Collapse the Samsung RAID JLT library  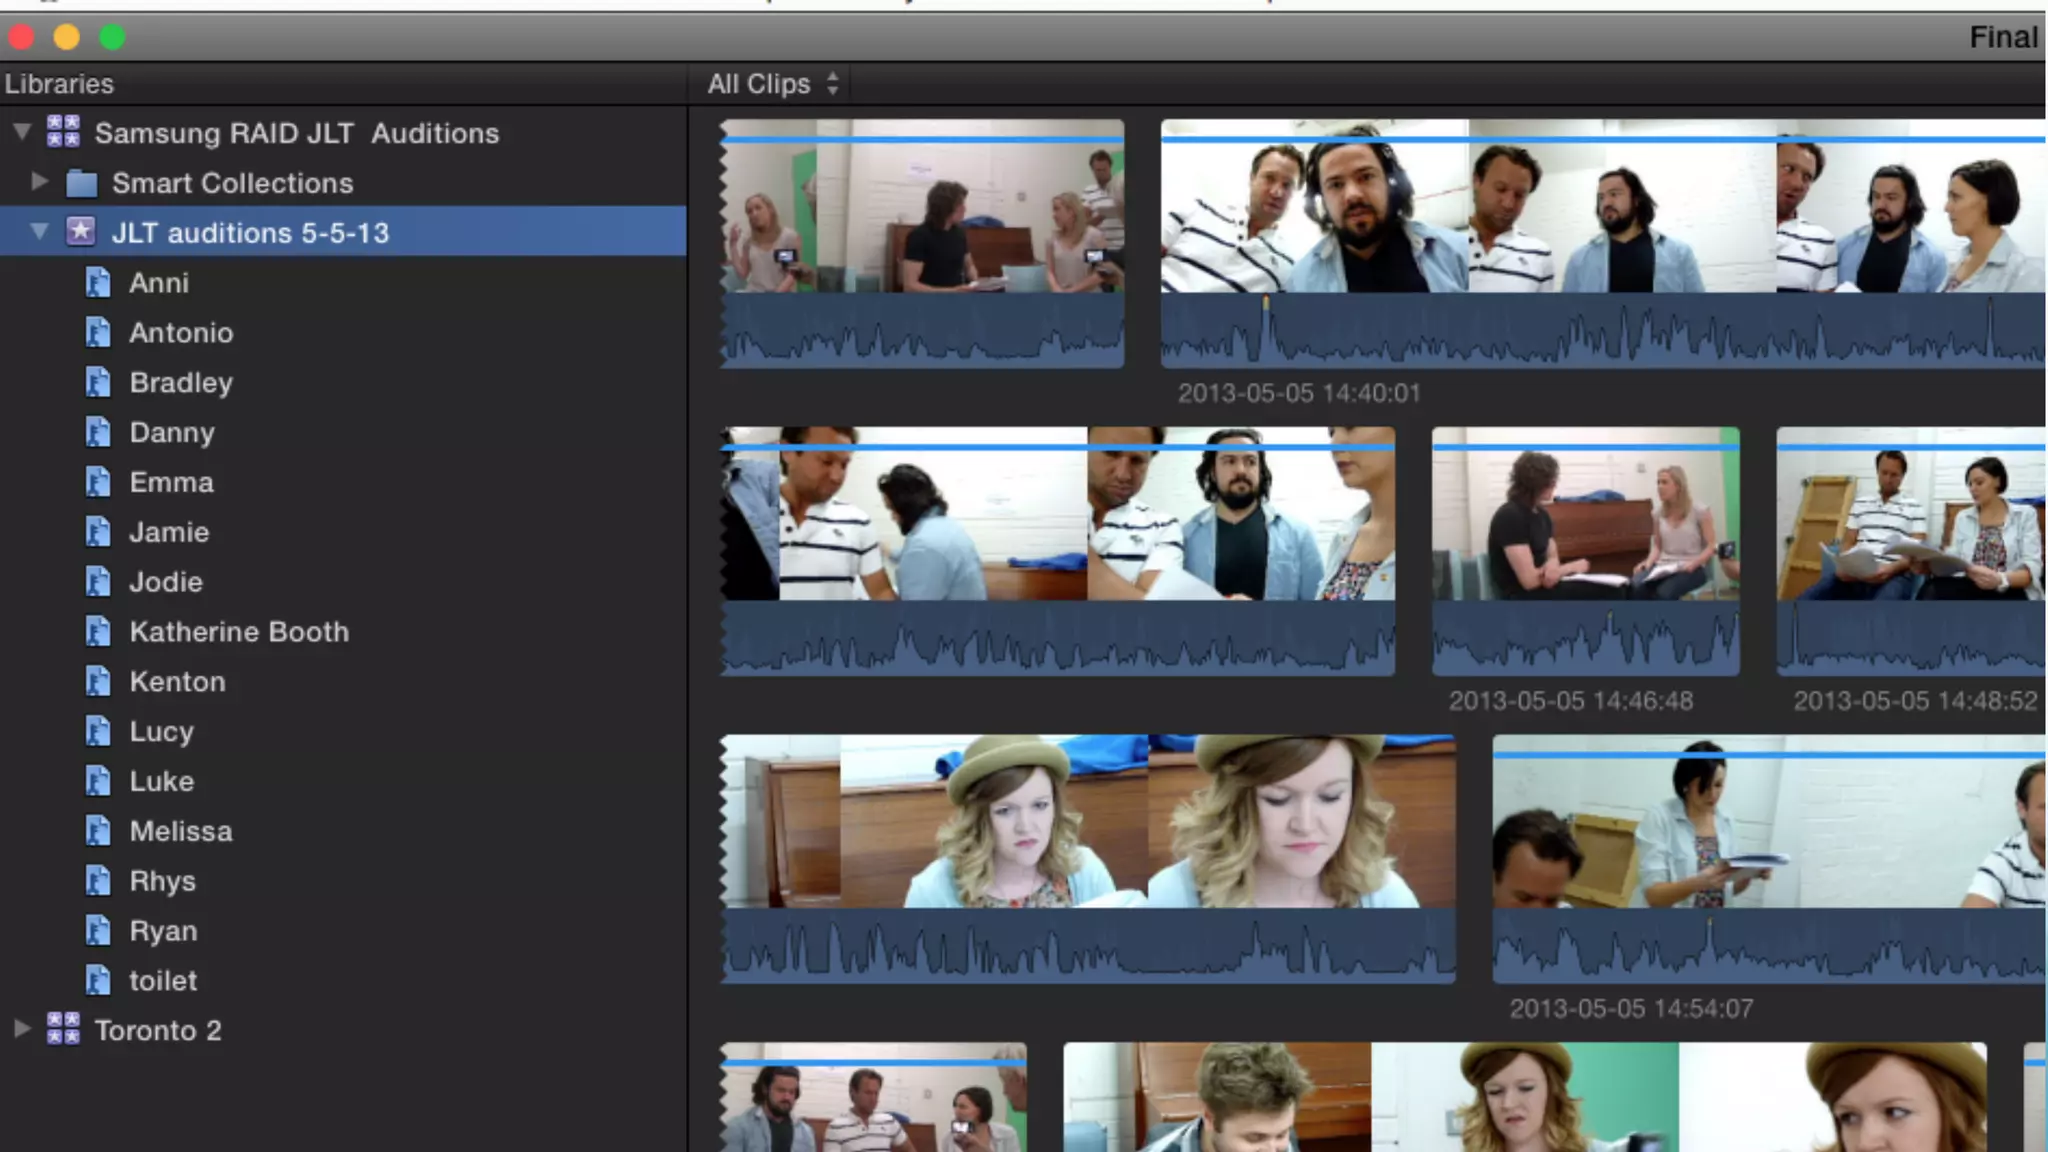[22, 131]
